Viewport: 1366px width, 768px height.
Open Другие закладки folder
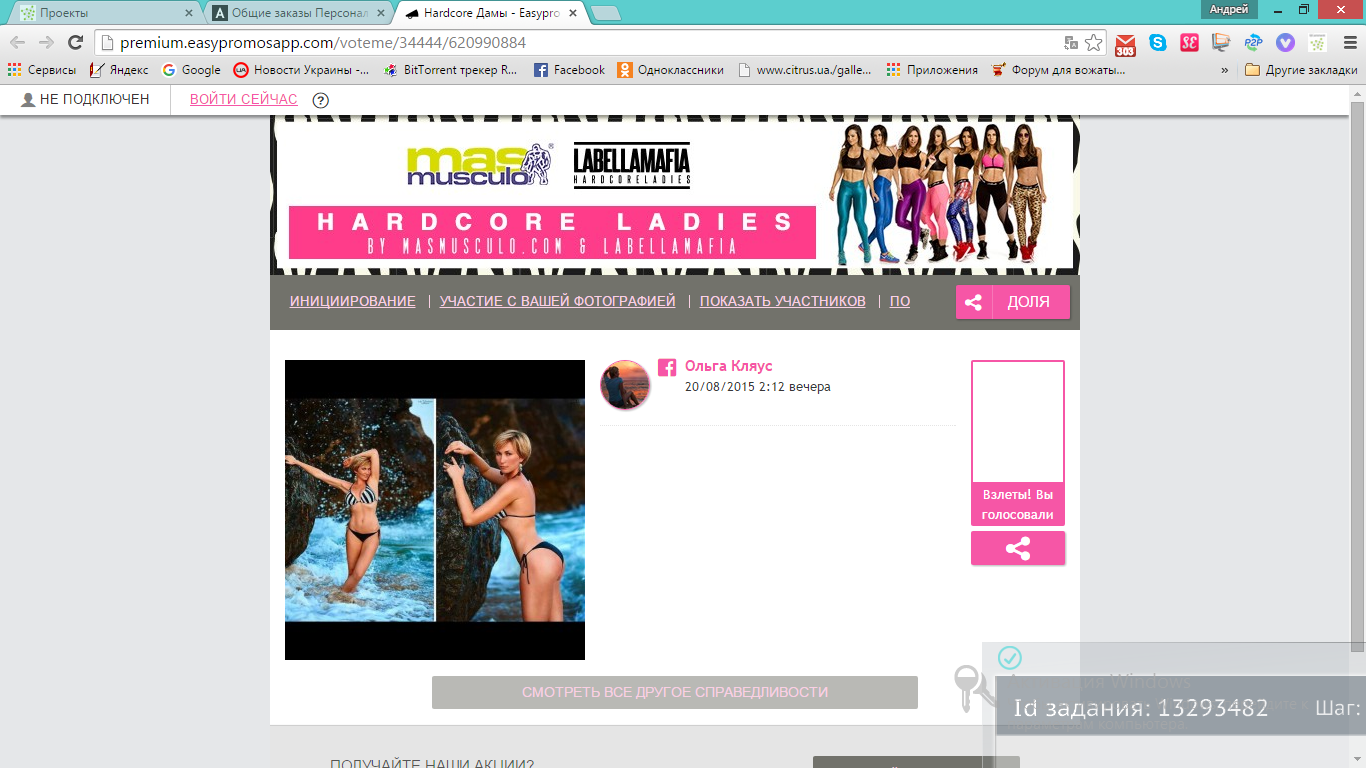point(1302,70)
